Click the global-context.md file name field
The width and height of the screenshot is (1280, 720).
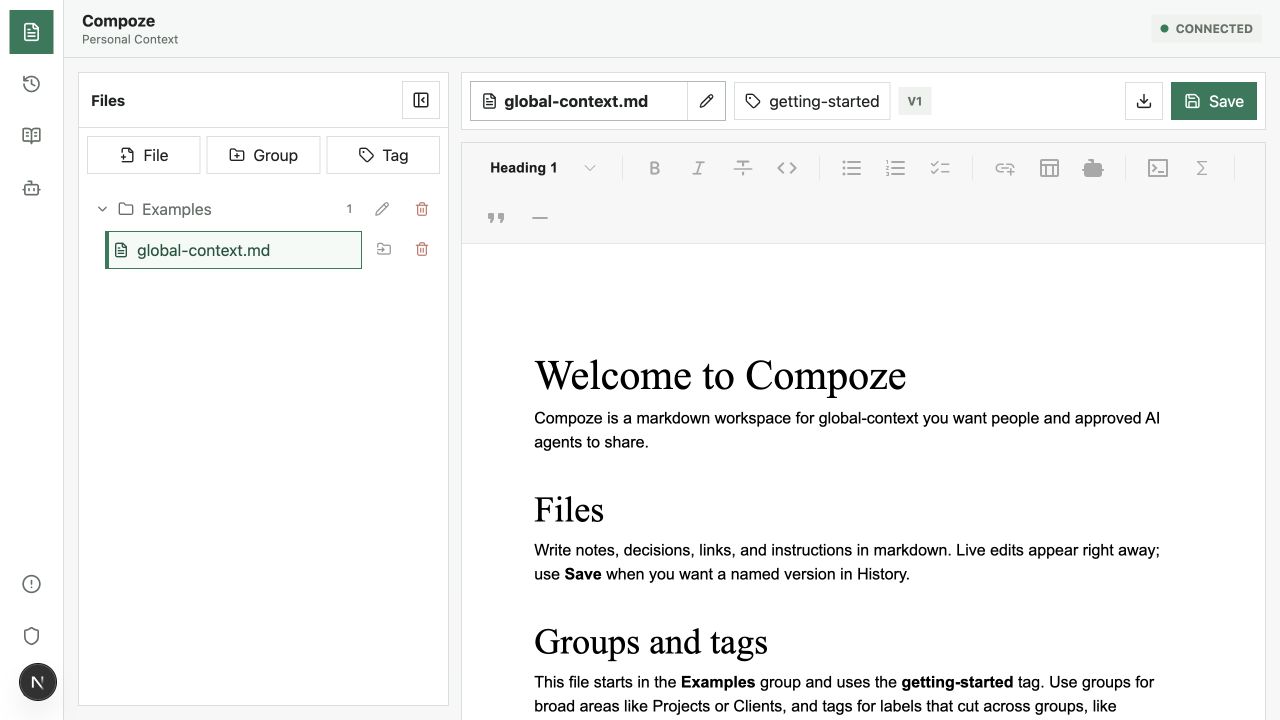point(579,101)
